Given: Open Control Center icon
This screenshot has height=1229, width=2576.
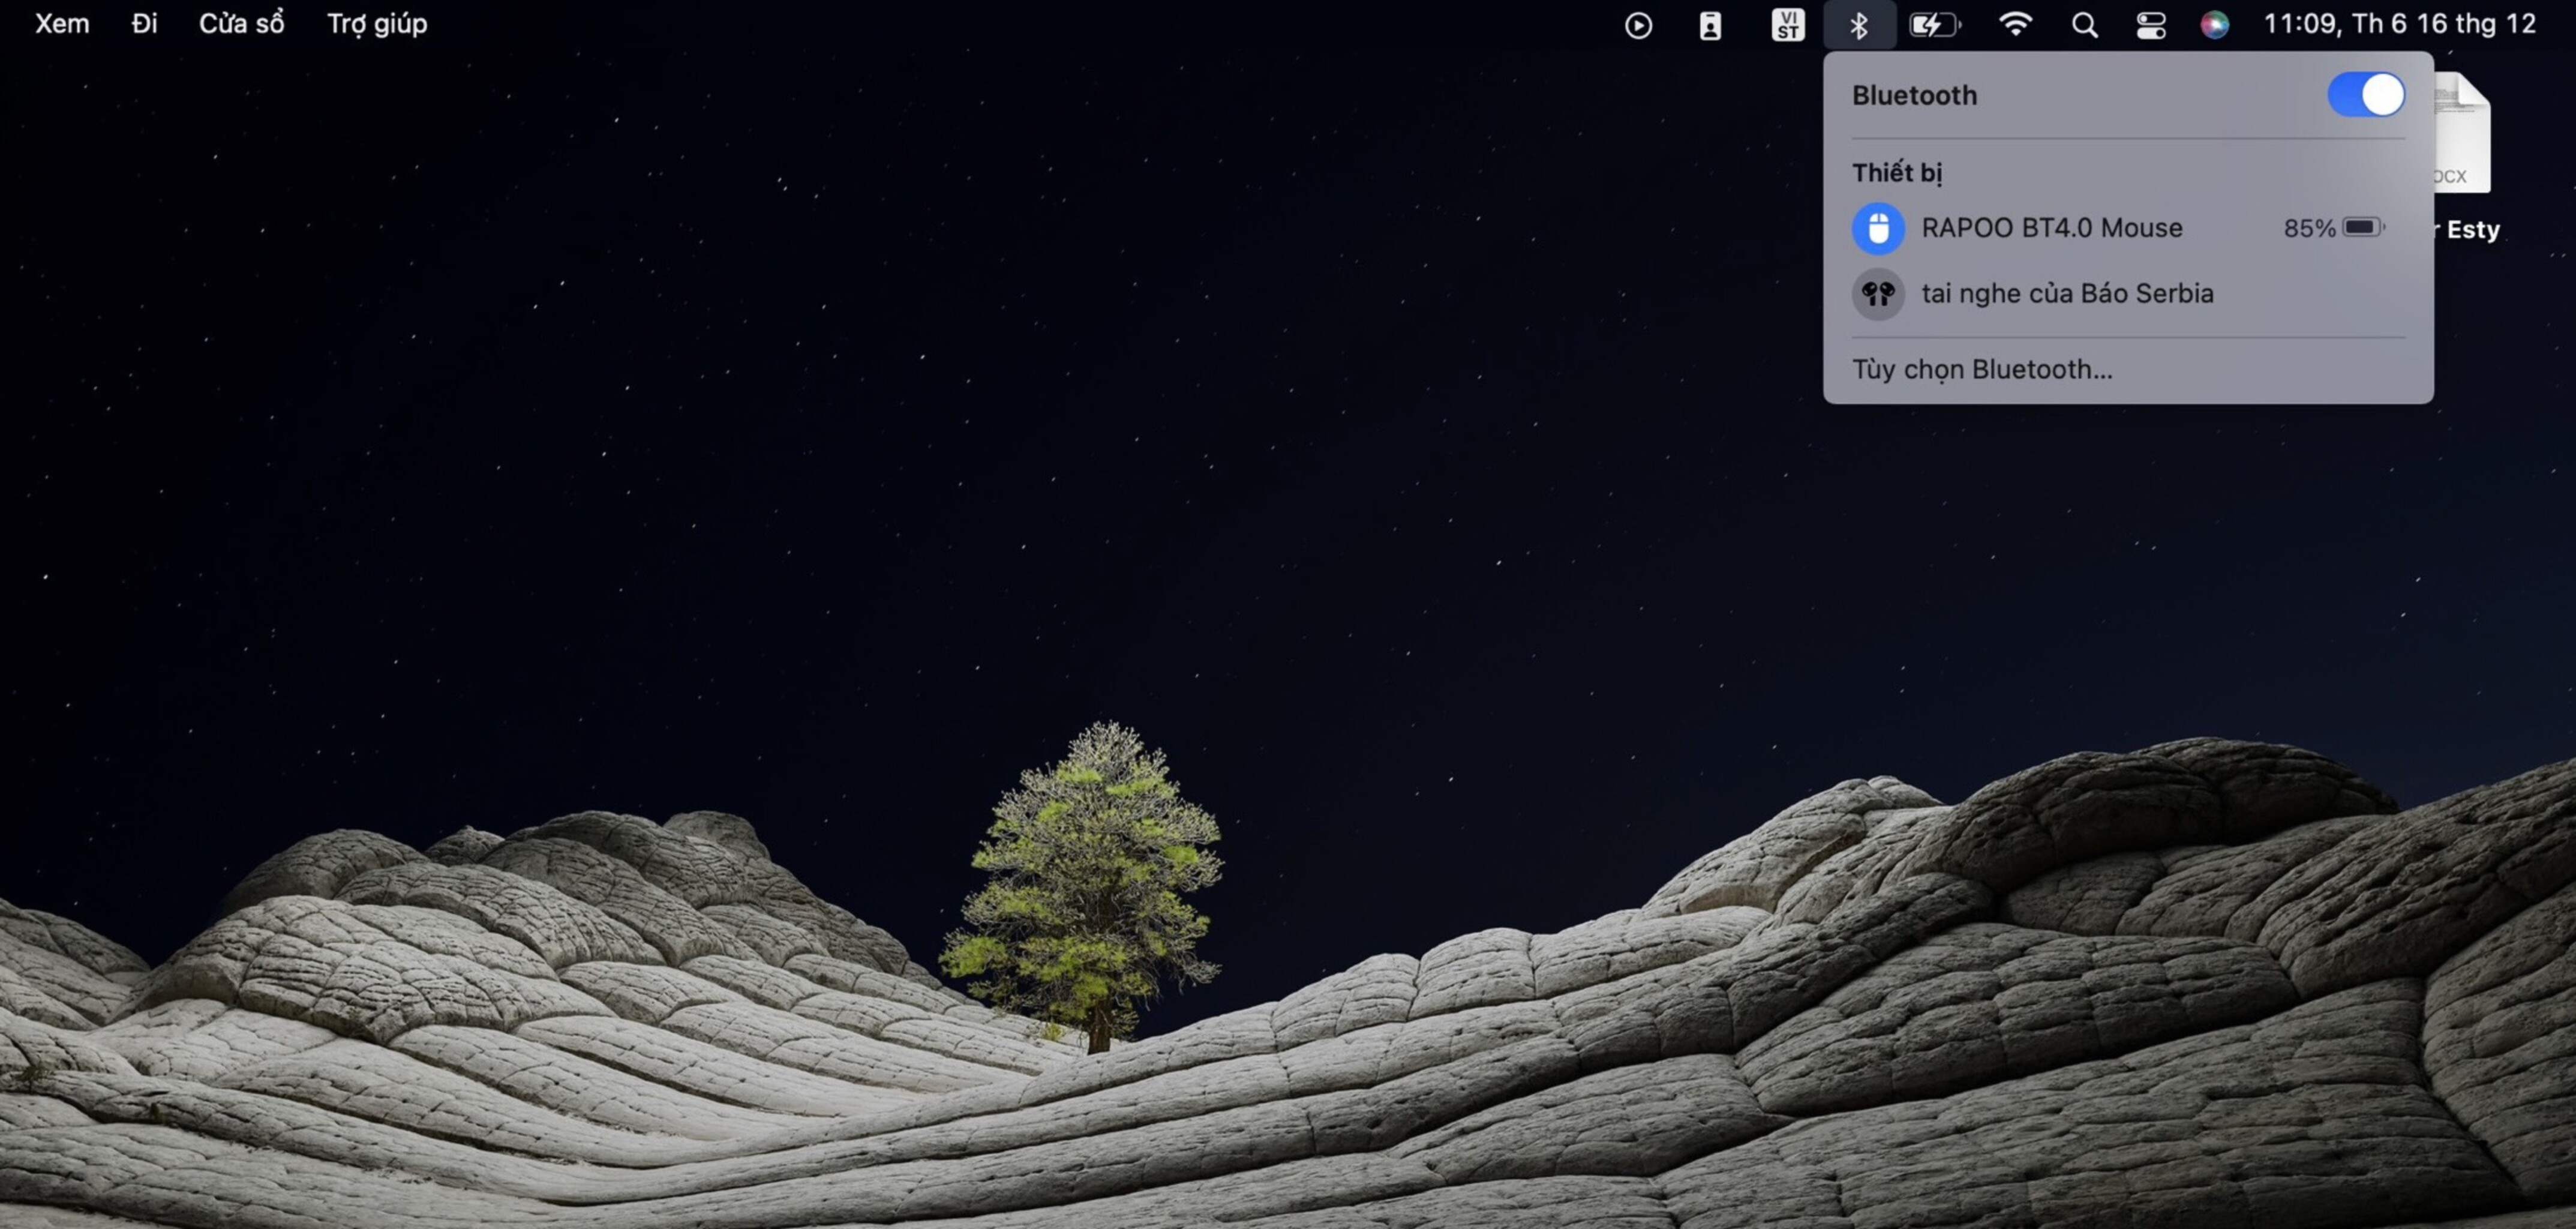Looking at the screenshot, I should coord(2150,25).
